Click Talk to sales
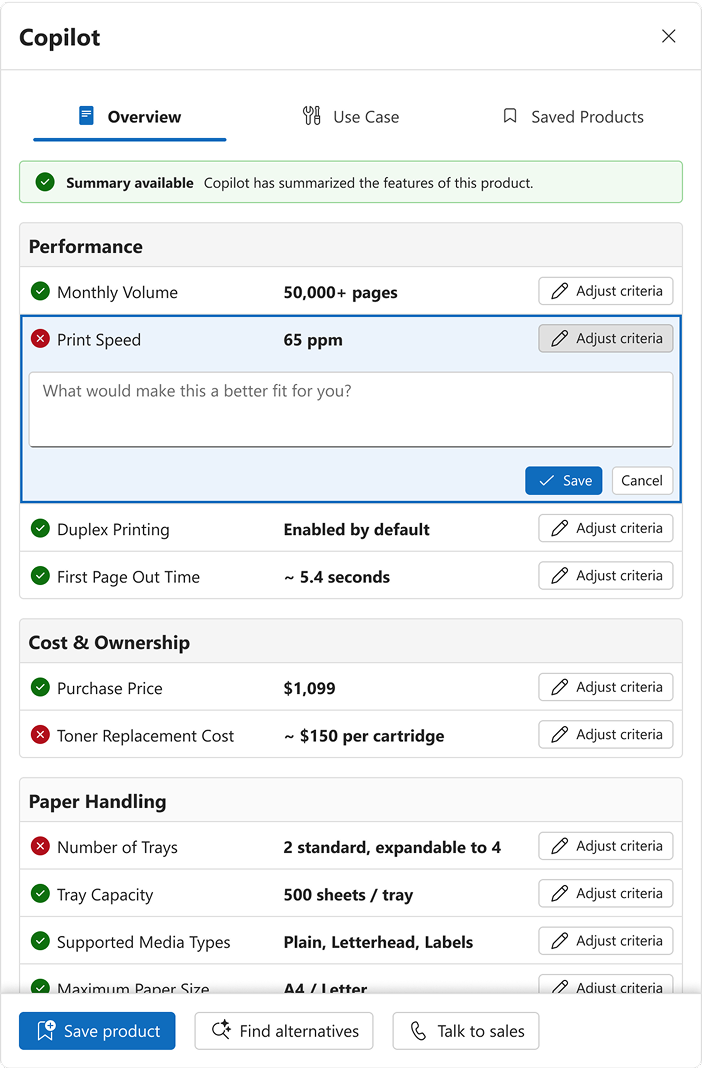 coord(466,1031)
